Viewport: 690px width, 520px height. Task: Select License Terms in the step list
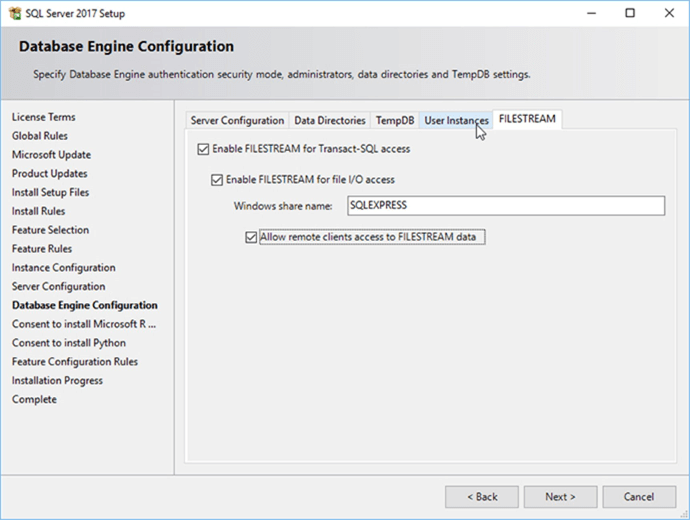pos(44,117)
